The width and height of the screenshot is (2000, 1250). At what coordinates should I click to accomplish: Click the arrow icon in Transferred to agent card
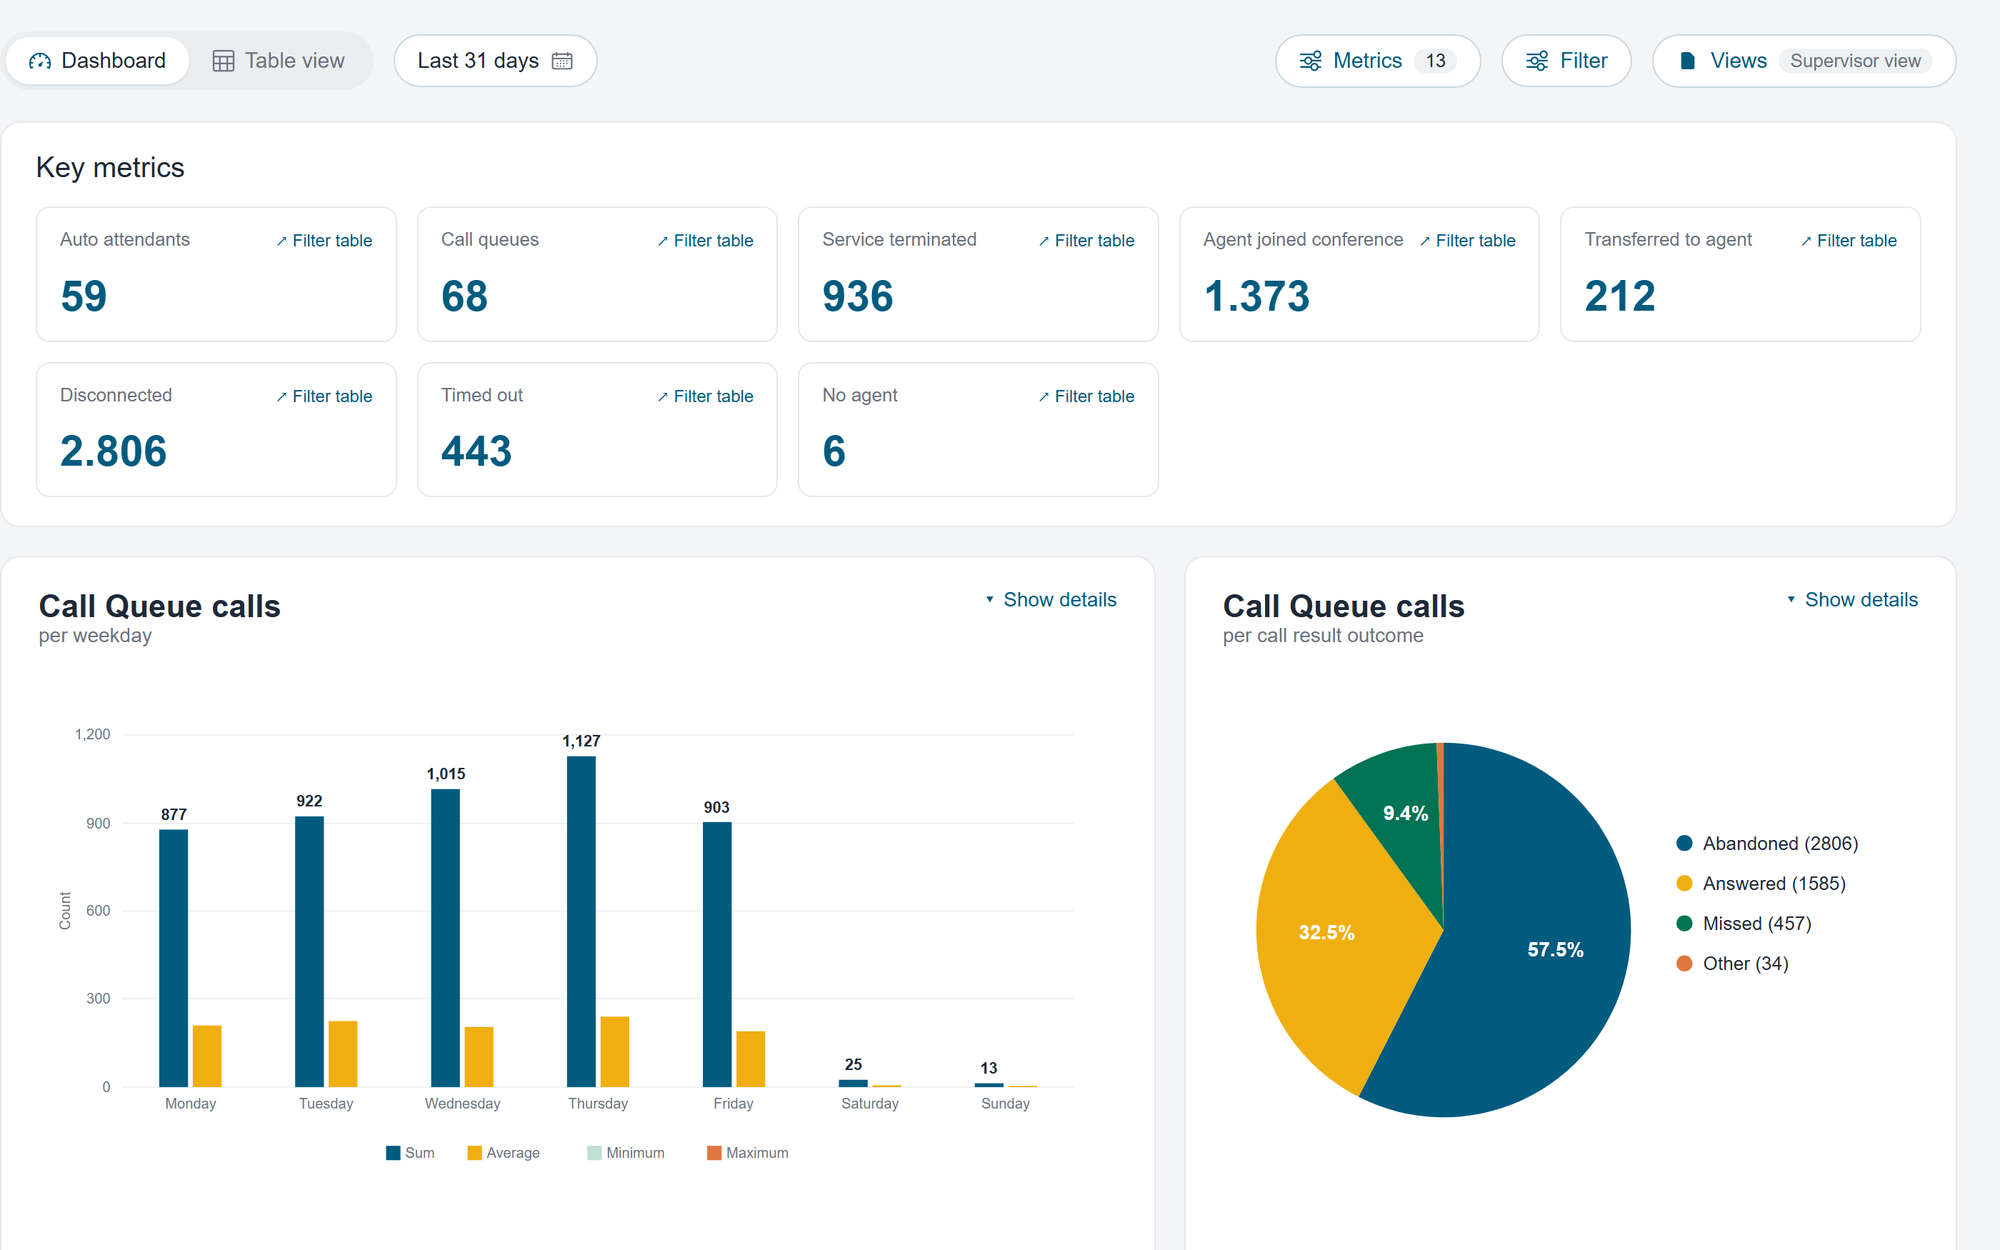1806,241
